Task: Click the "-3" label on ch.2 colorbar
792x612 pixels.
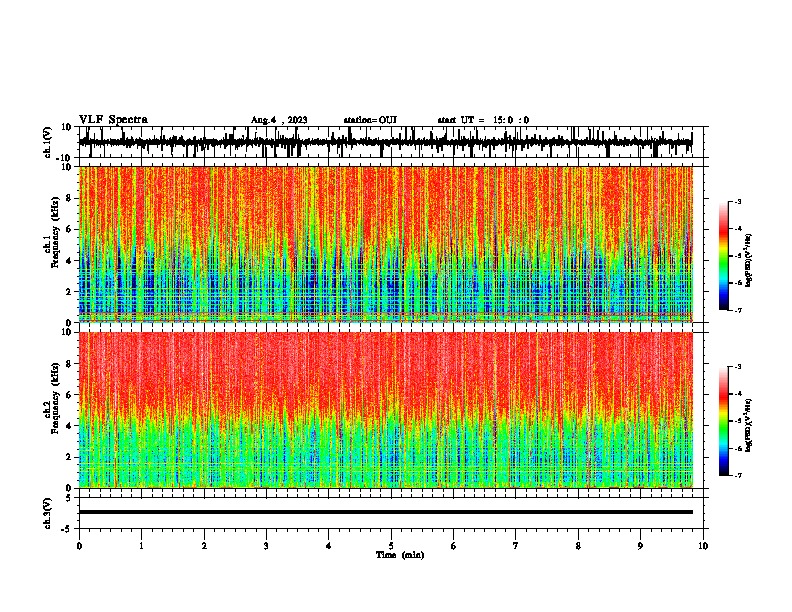Action: click(738, 367)
